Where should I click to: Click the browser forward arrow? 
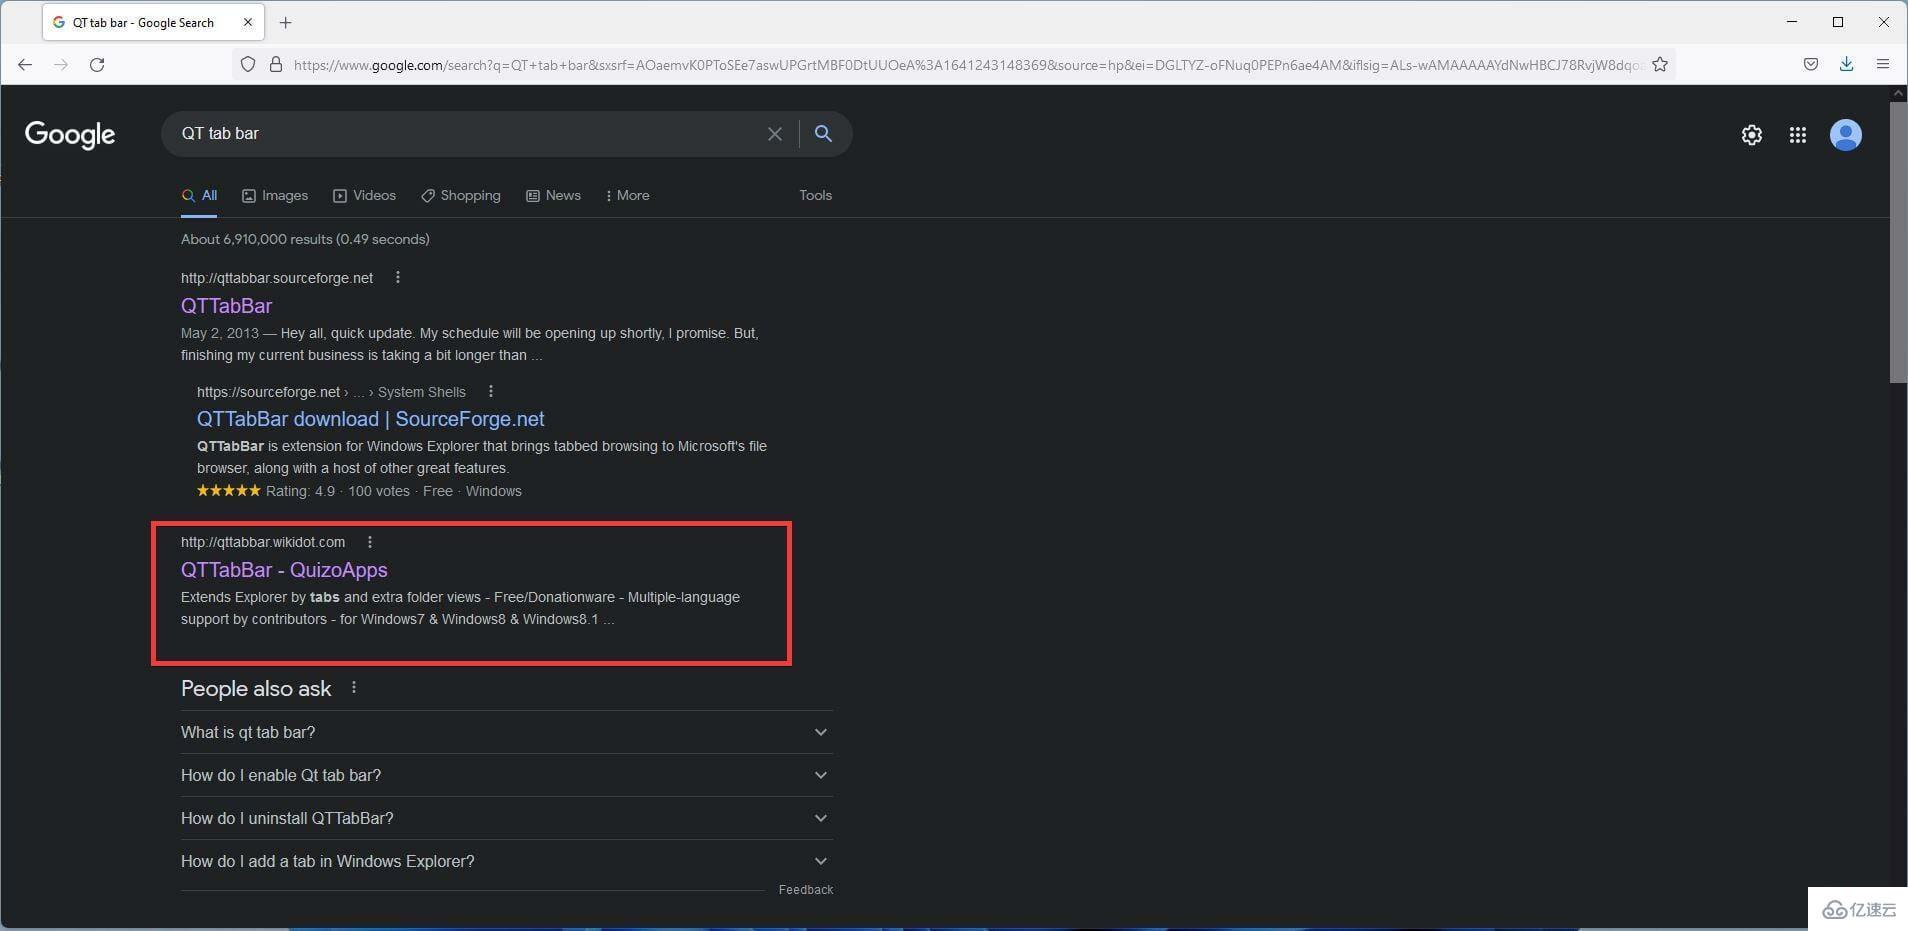[61, 64]
